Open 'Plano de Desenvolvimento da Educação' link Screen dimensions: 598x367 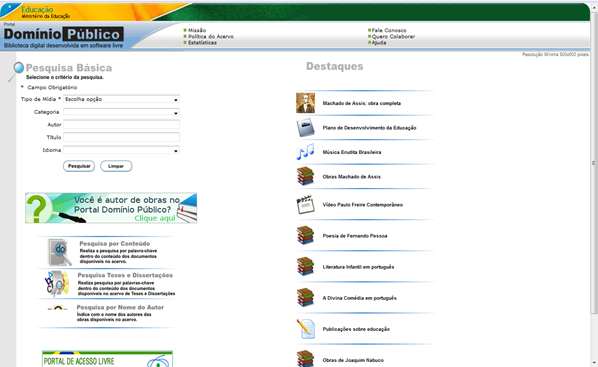tap(369, 127)
